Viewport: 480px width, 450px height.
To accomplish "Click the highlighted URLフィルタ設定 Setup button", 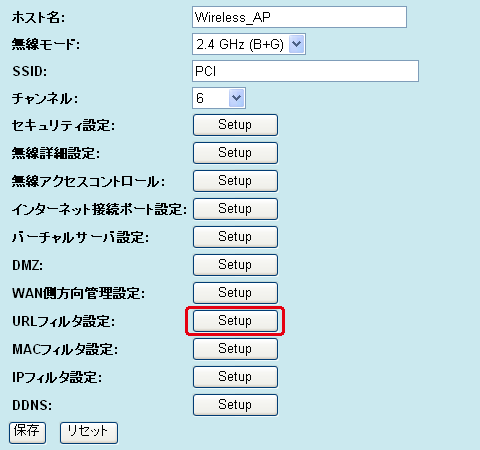I will coord(235,321).
